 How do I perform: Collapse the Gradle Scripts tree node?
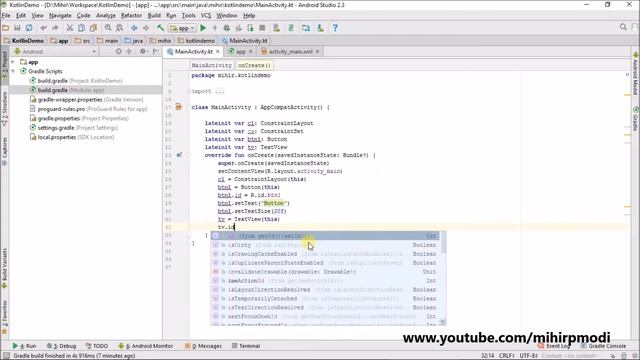(x=13, y=71)
